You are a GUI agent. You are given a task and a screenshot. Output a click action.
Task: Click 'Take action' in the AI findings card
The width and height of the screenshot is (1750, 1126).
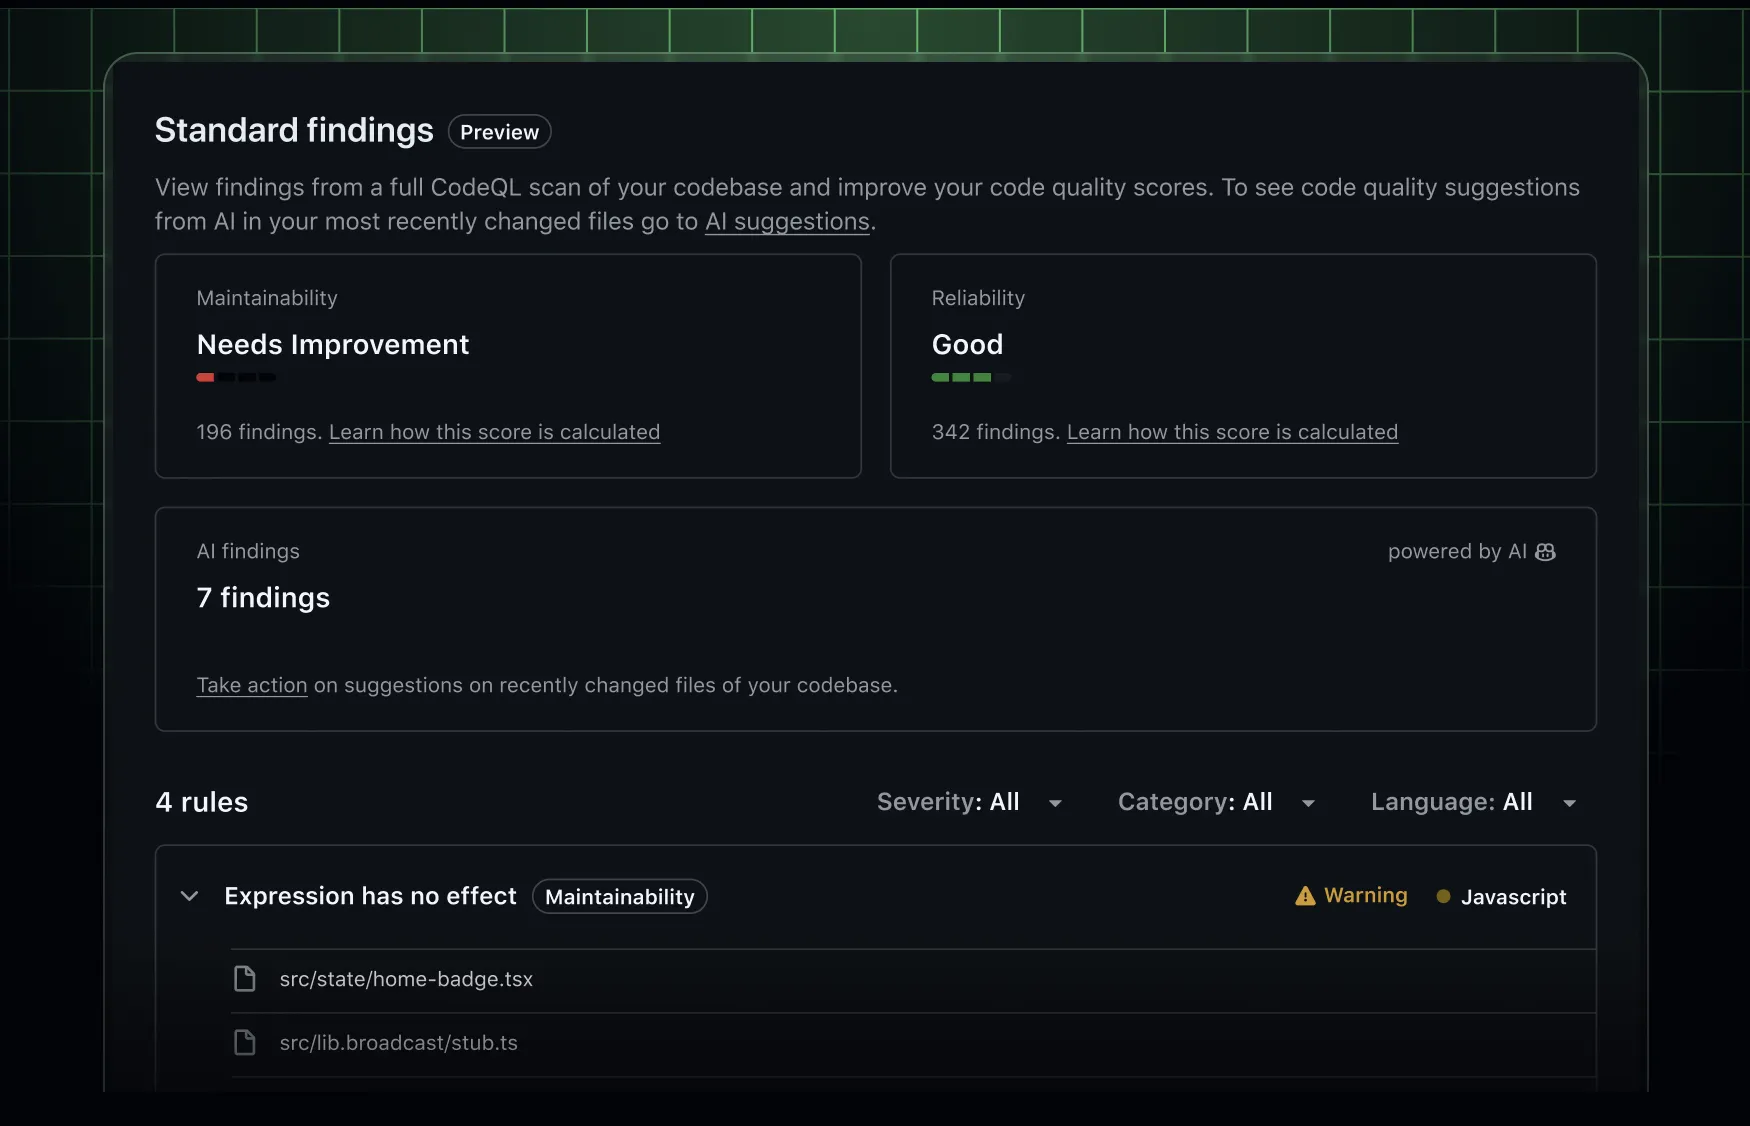point(251,685)
